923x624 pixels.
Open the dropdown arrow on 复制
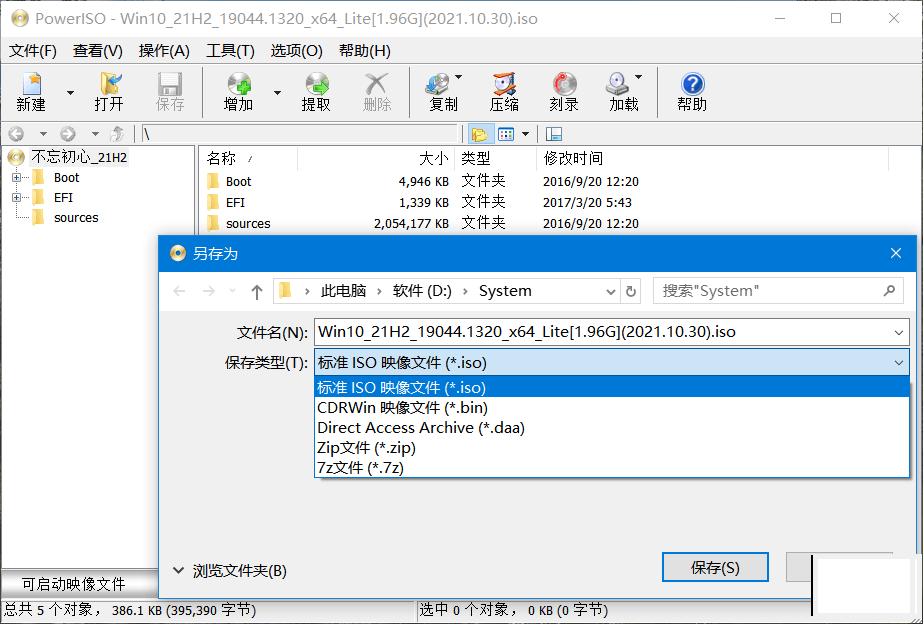tap(459, 77)
